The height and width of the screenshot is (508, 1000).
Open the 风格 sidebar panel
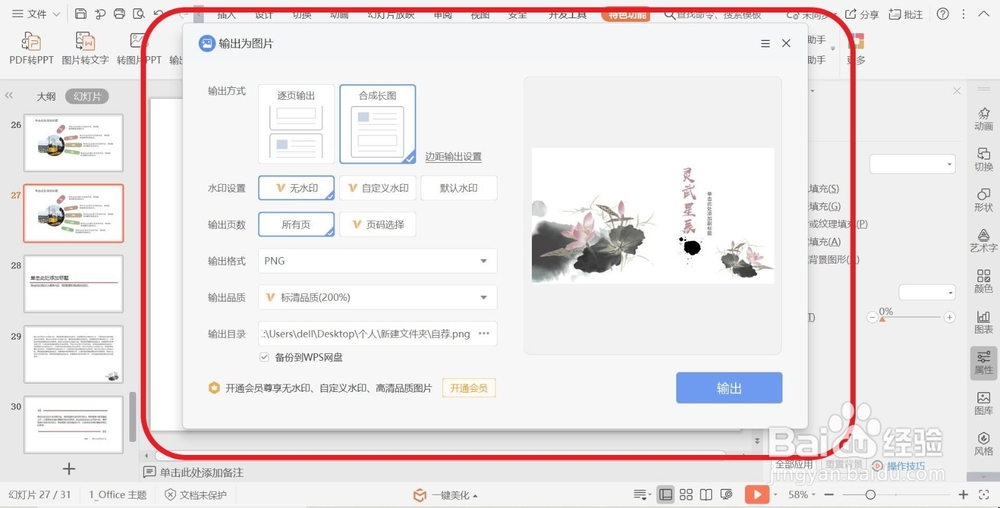[x=983, y=444]
